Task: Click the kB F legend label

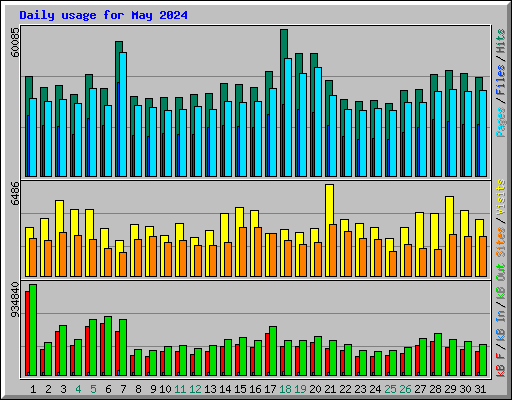Action: [500, 364]
